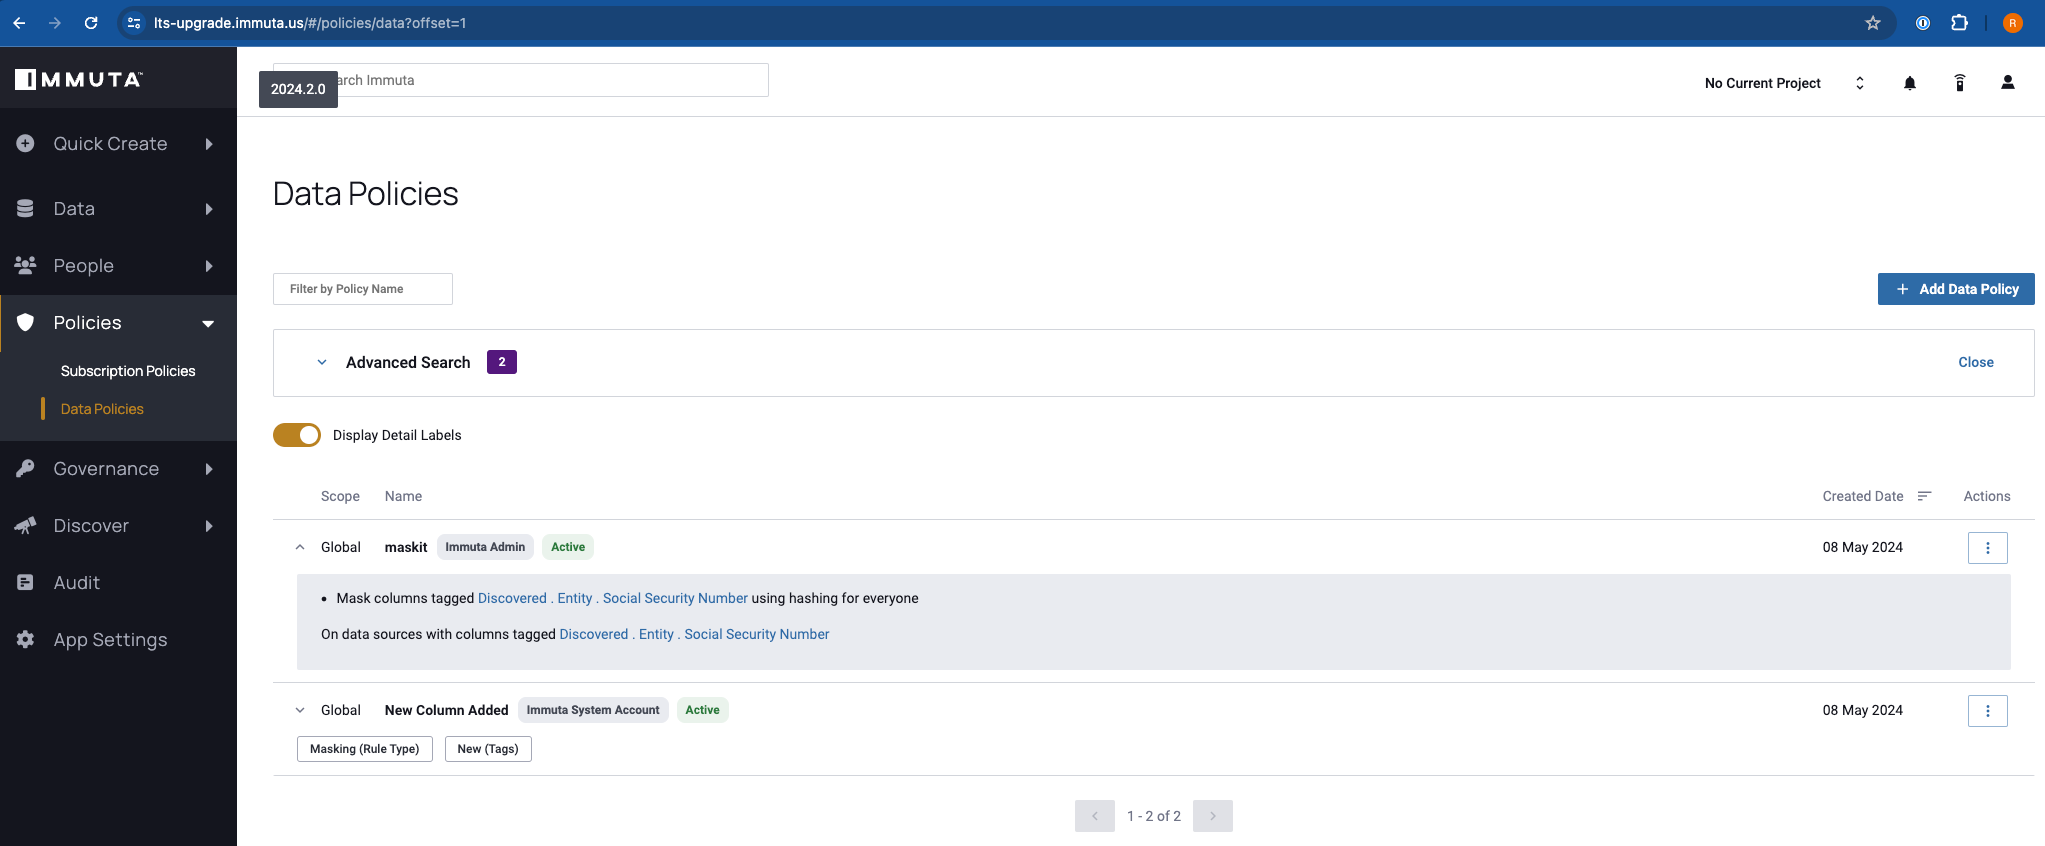The width and height of the screenshot is (2045, 846).
Task: Click the Immuta System Account label
Action: click(x=593, y=710)
